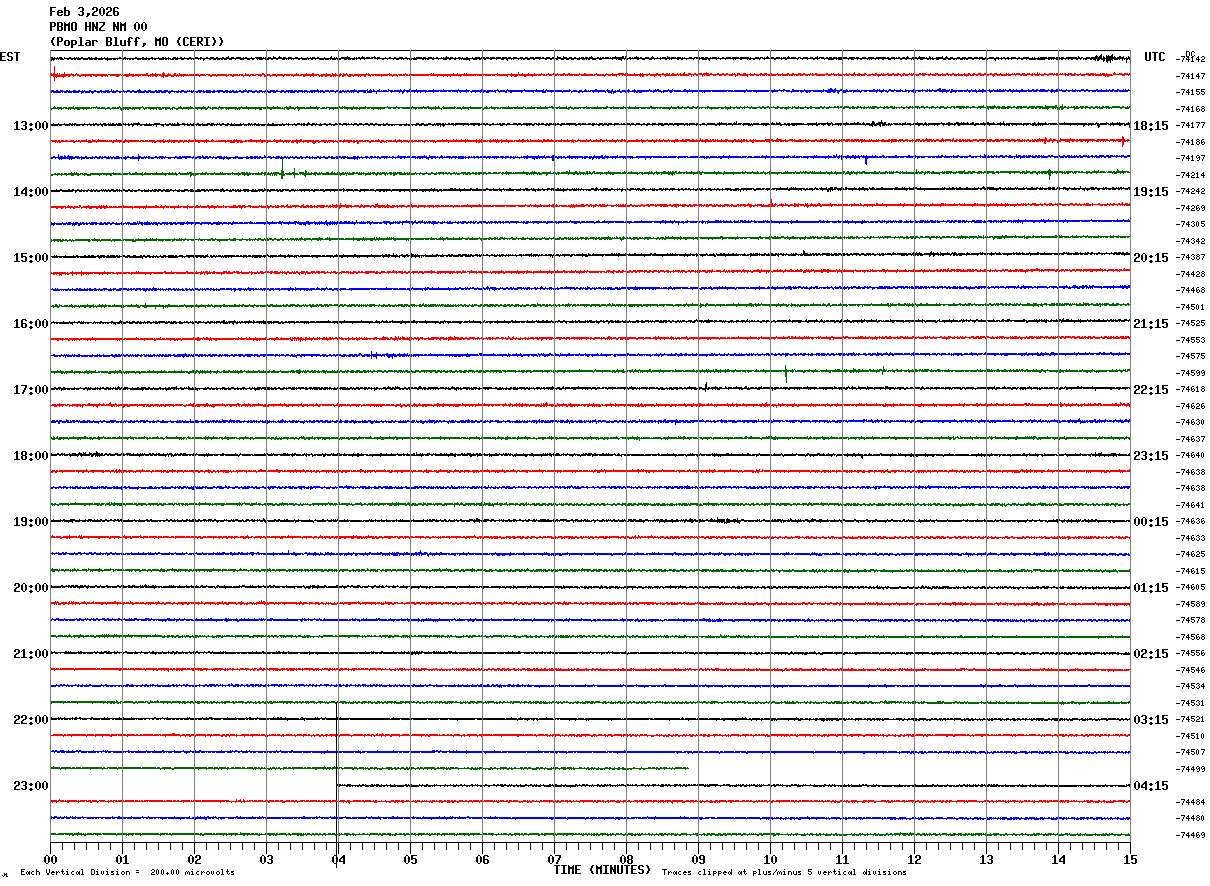Click minute tick label '09' on x-axis
Image resolution: width=1210 pixels, height=886 pixels.
click(698, 859)
